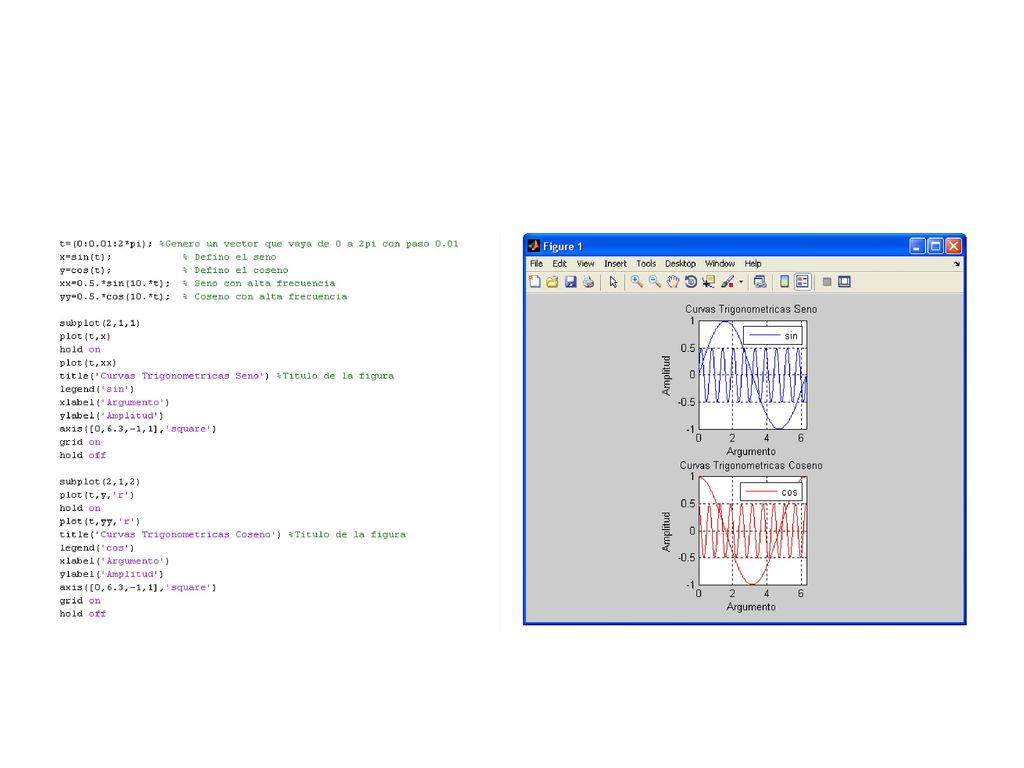Click code line 'x=sin(t);'
The width and height of the screenshot is (1024, 768).
[x=85, y=257]
